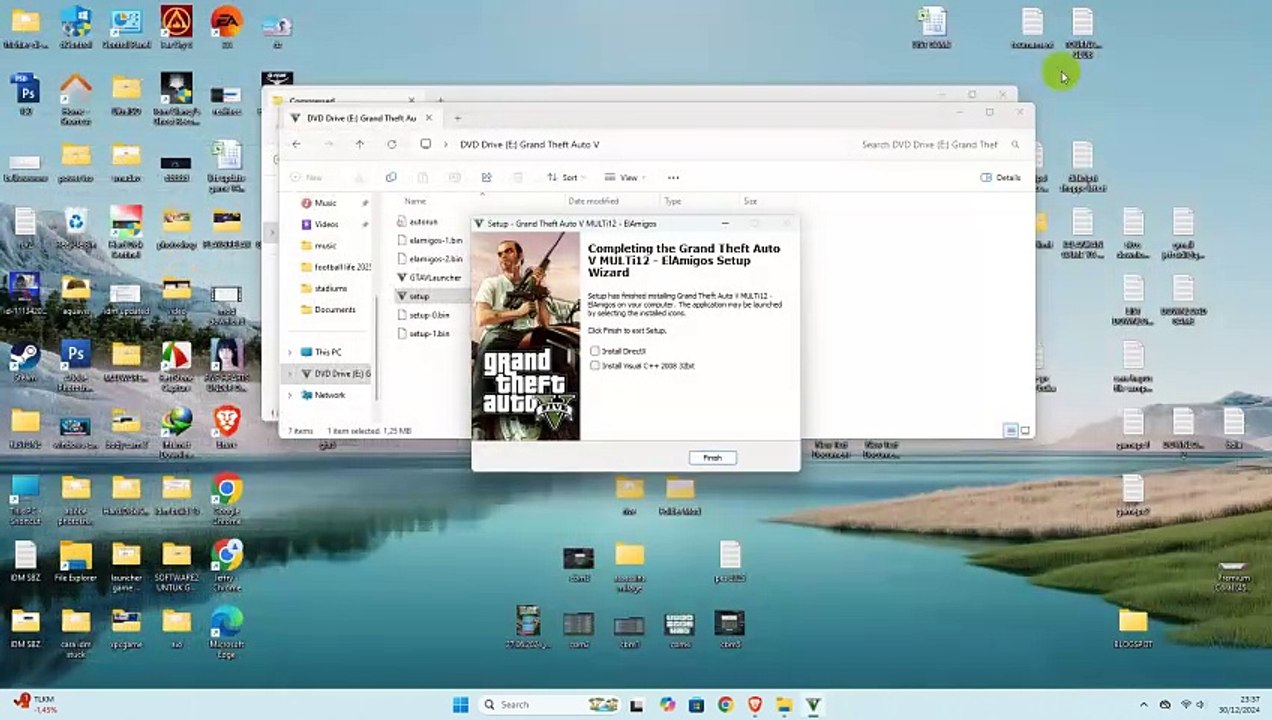Open the Steam desktop shortcut
1272x720 pixels.
pyautogui.click(x=25, y=363)
